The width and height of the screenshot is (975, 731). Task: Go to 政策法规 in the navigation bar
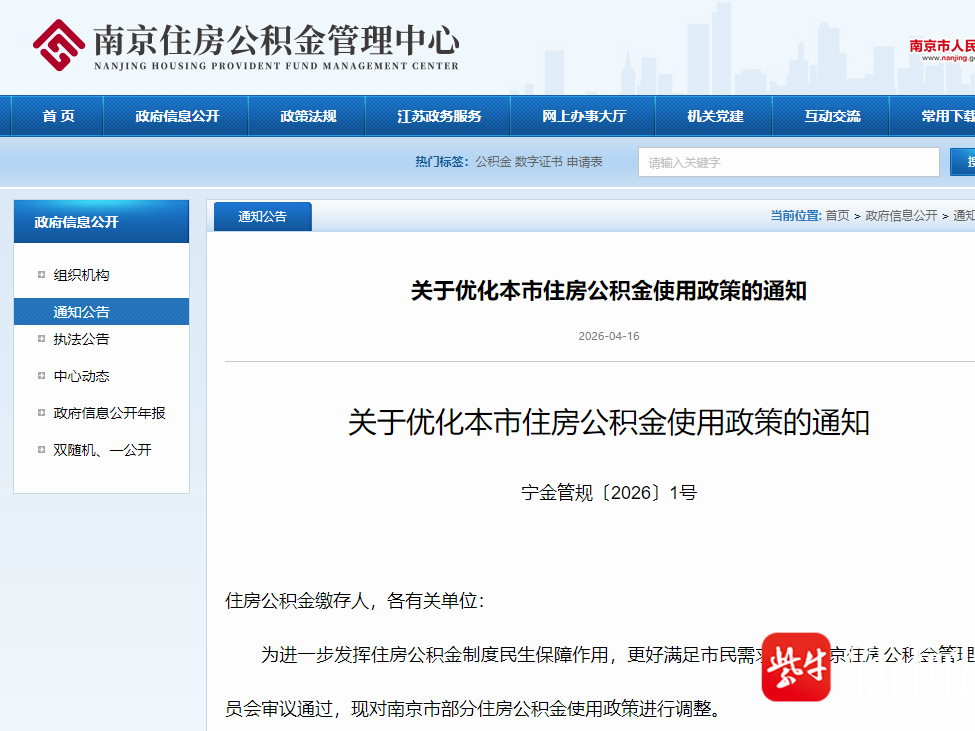[308, 116]
